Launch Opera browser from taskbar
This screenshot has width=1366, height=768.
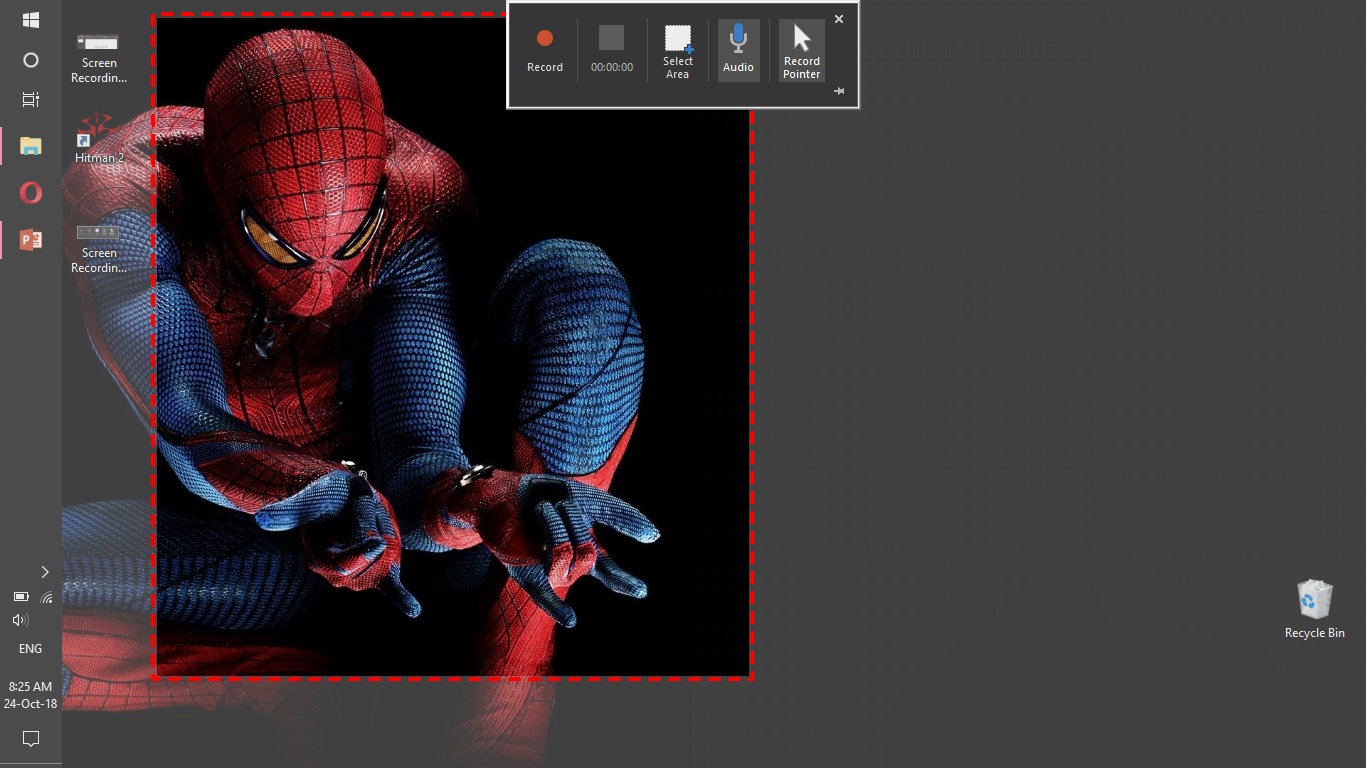31,193
